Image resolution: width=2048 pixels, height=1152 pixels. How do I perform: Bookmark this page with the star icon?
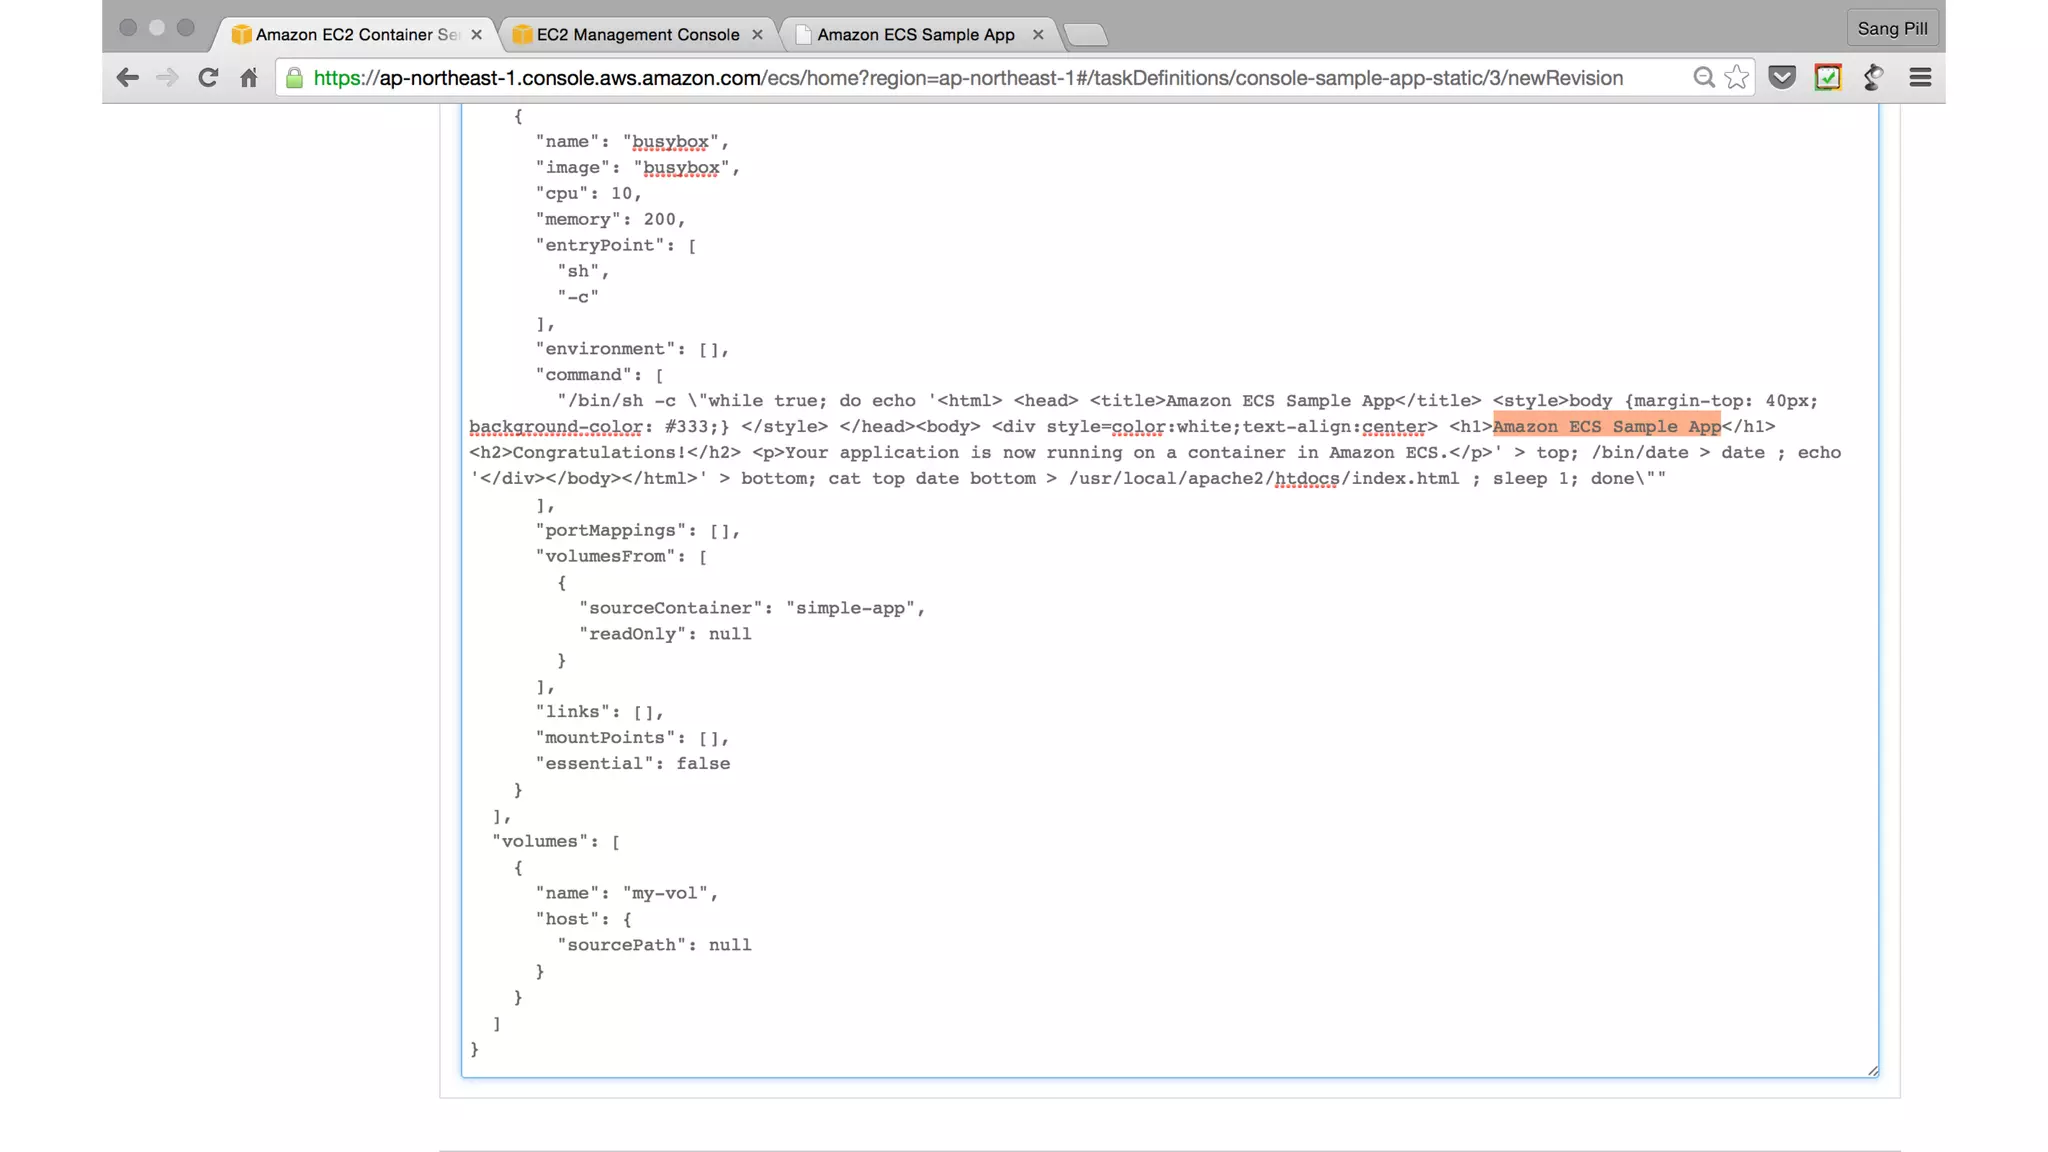pyautogui.click(x=1737, y=78)
